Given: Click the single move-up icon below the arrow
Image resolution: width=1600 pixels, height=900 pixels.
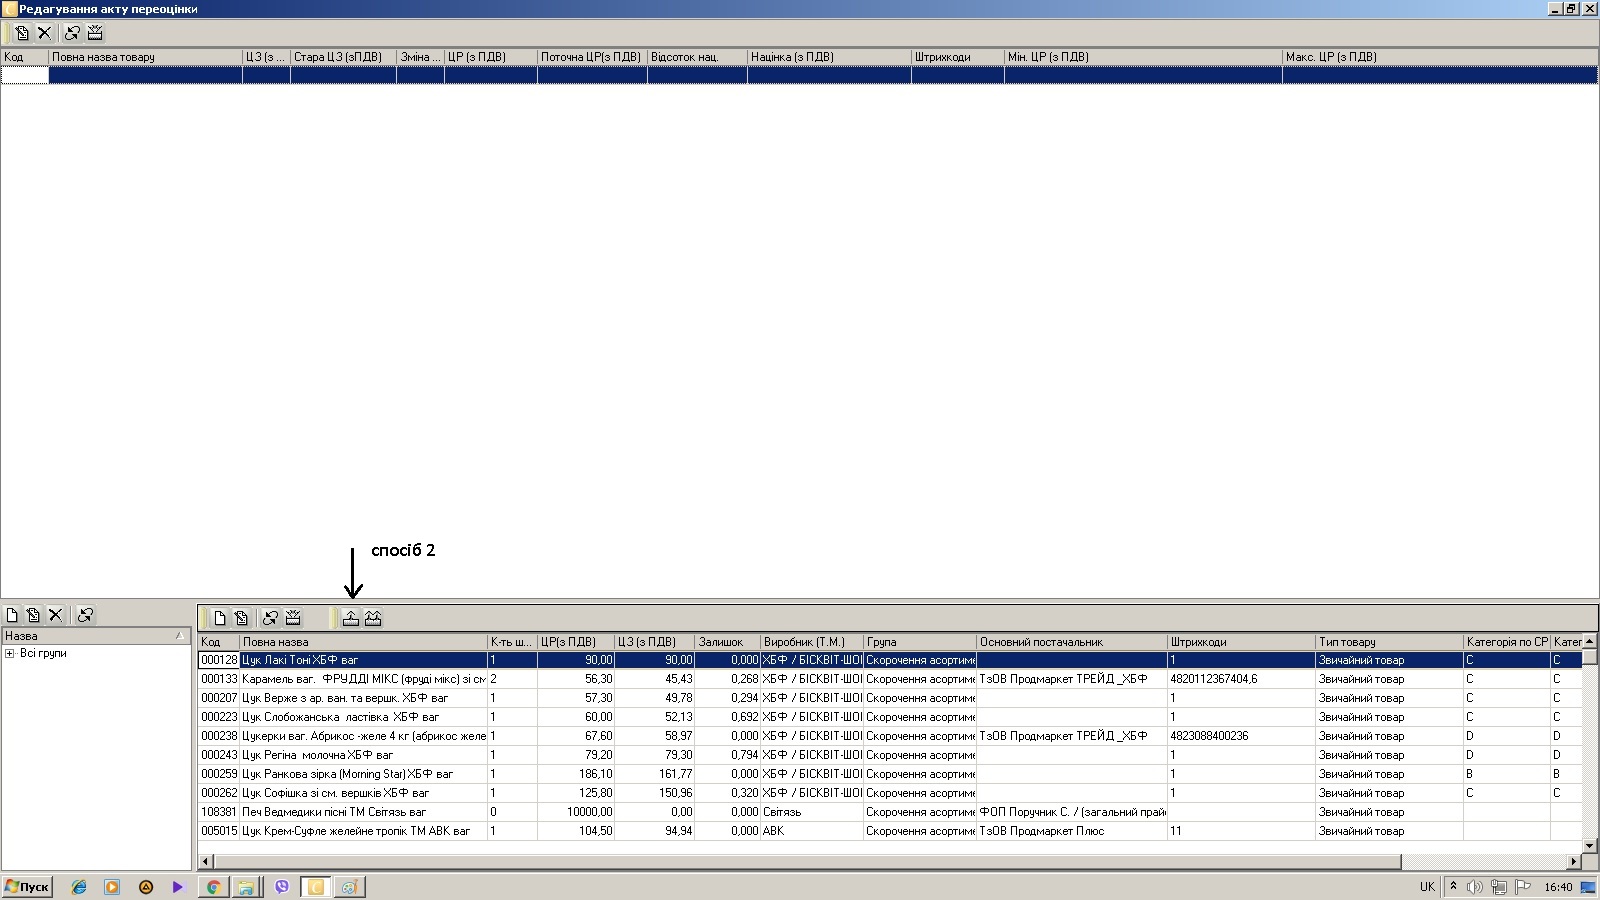Looking at the screenshot, I should point(351,618).
